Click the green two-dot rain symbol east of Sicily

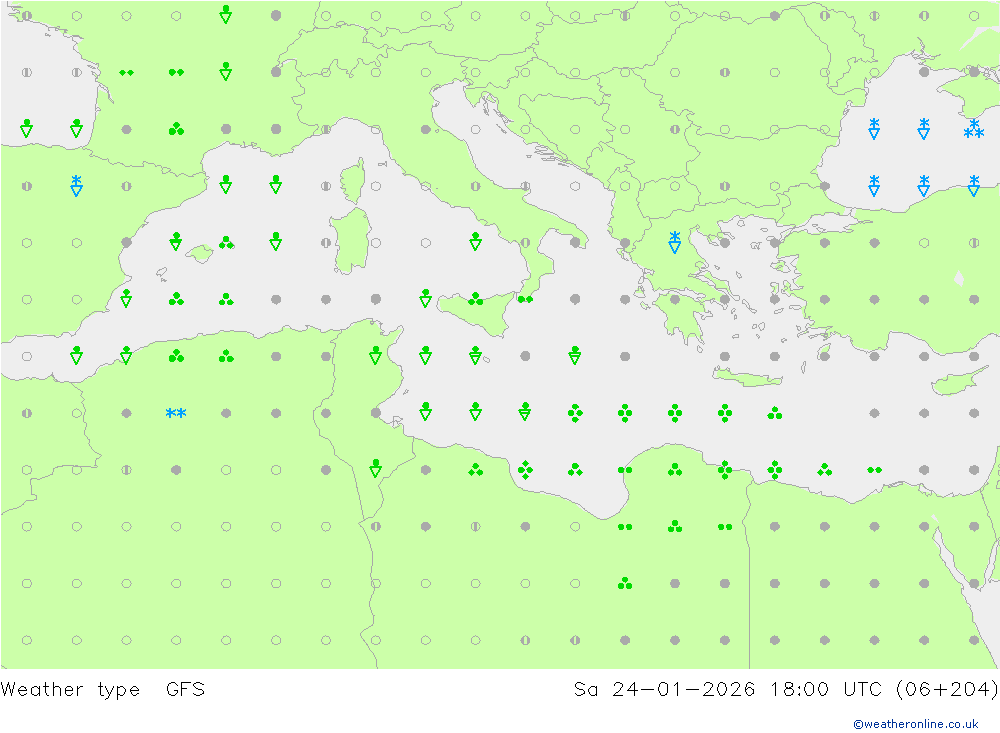[525, 299]
